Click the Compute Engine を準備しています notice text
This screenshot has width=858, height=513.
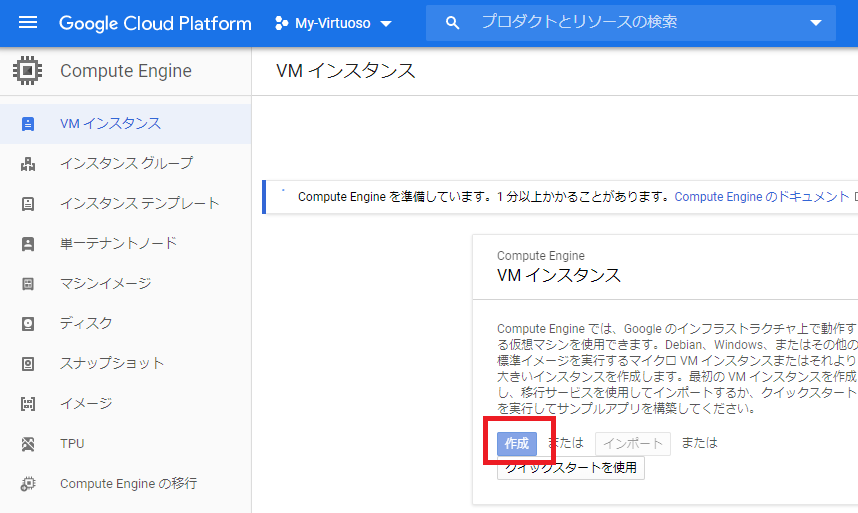tap(485, 197)
